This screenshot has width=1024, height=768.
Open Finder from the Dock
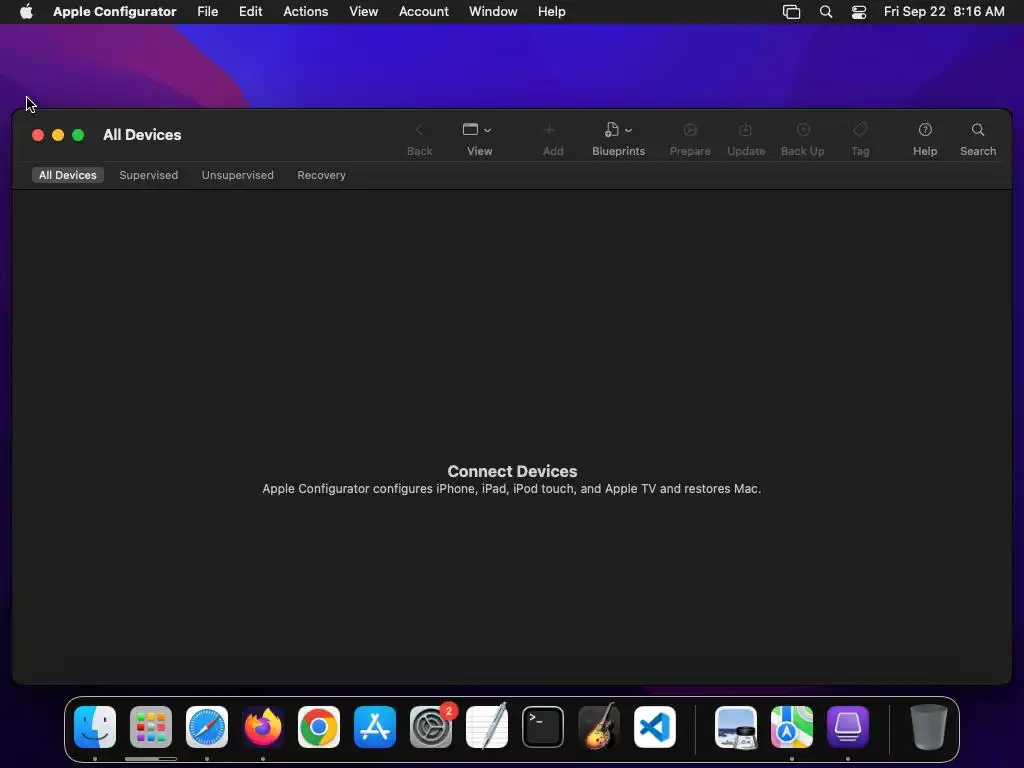(x=95, y=726)
